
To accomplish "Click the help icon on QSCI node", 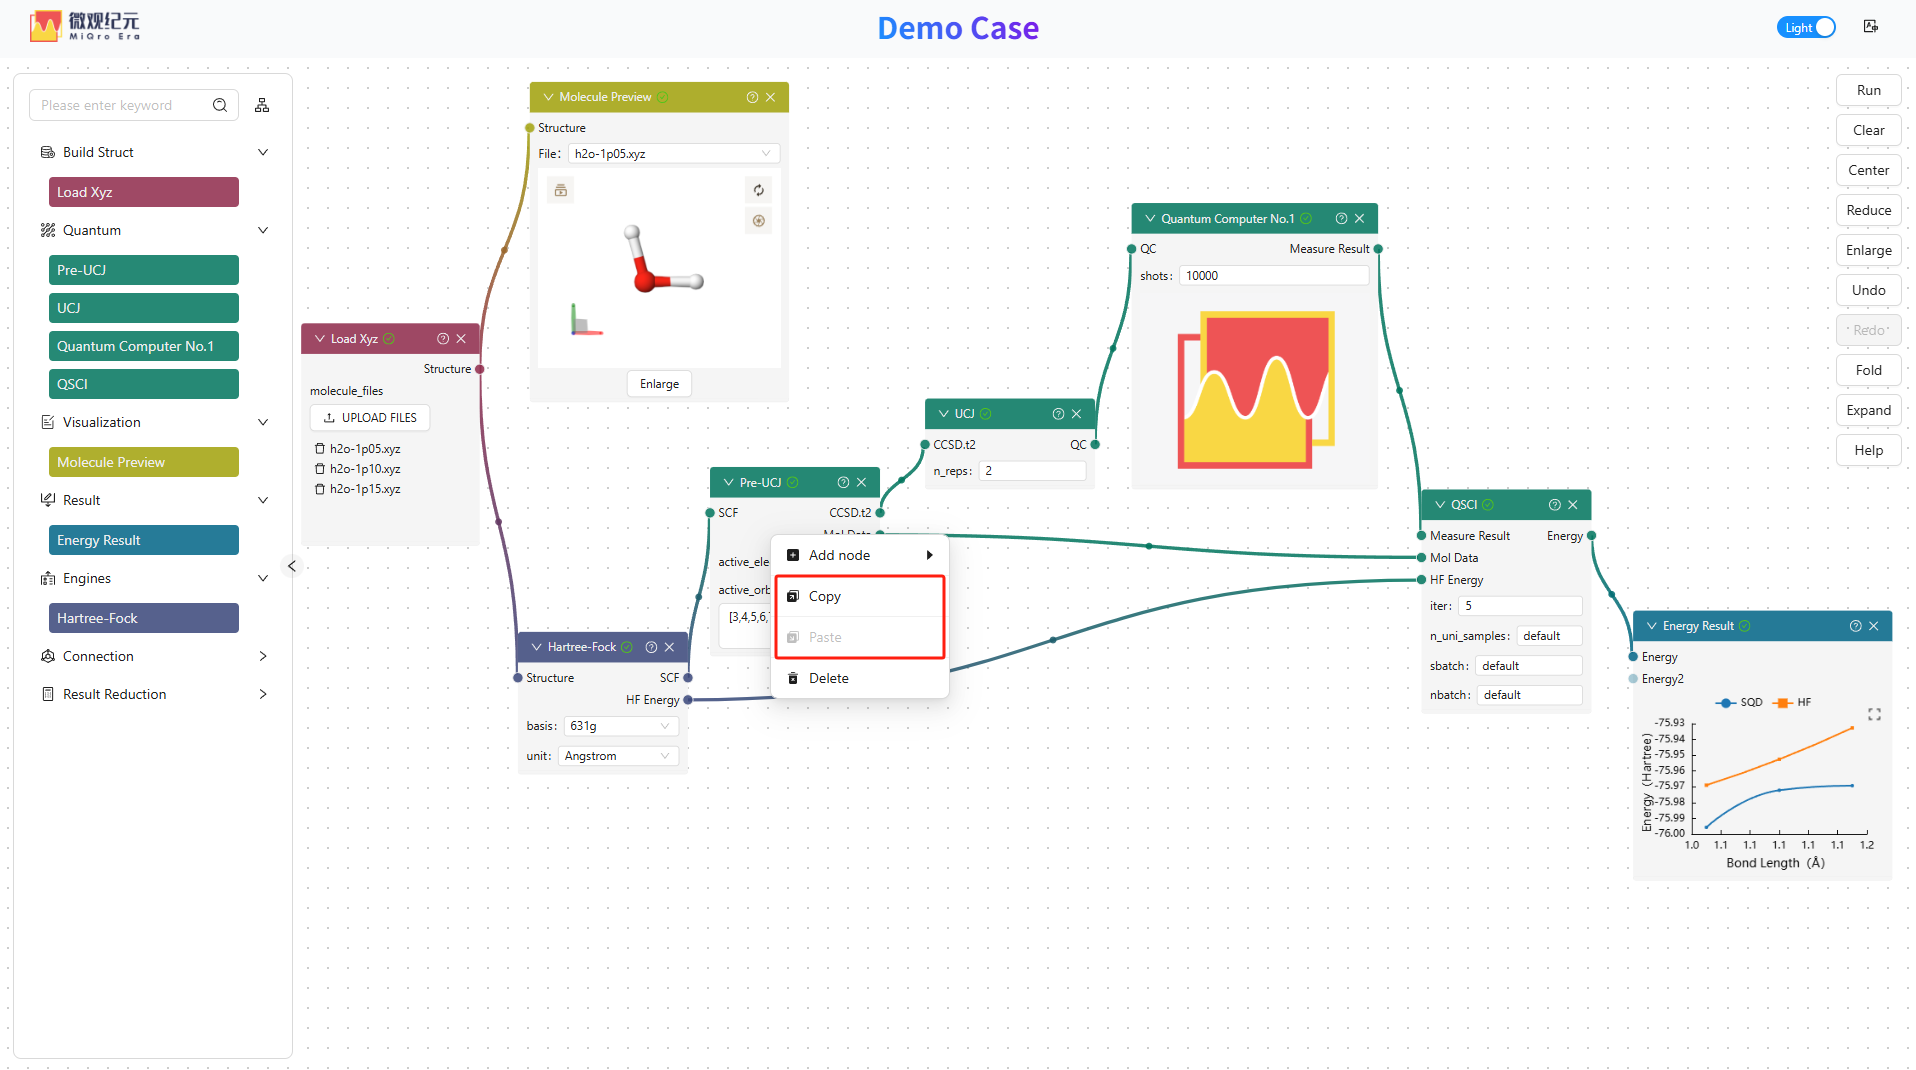I will 1555,505.
